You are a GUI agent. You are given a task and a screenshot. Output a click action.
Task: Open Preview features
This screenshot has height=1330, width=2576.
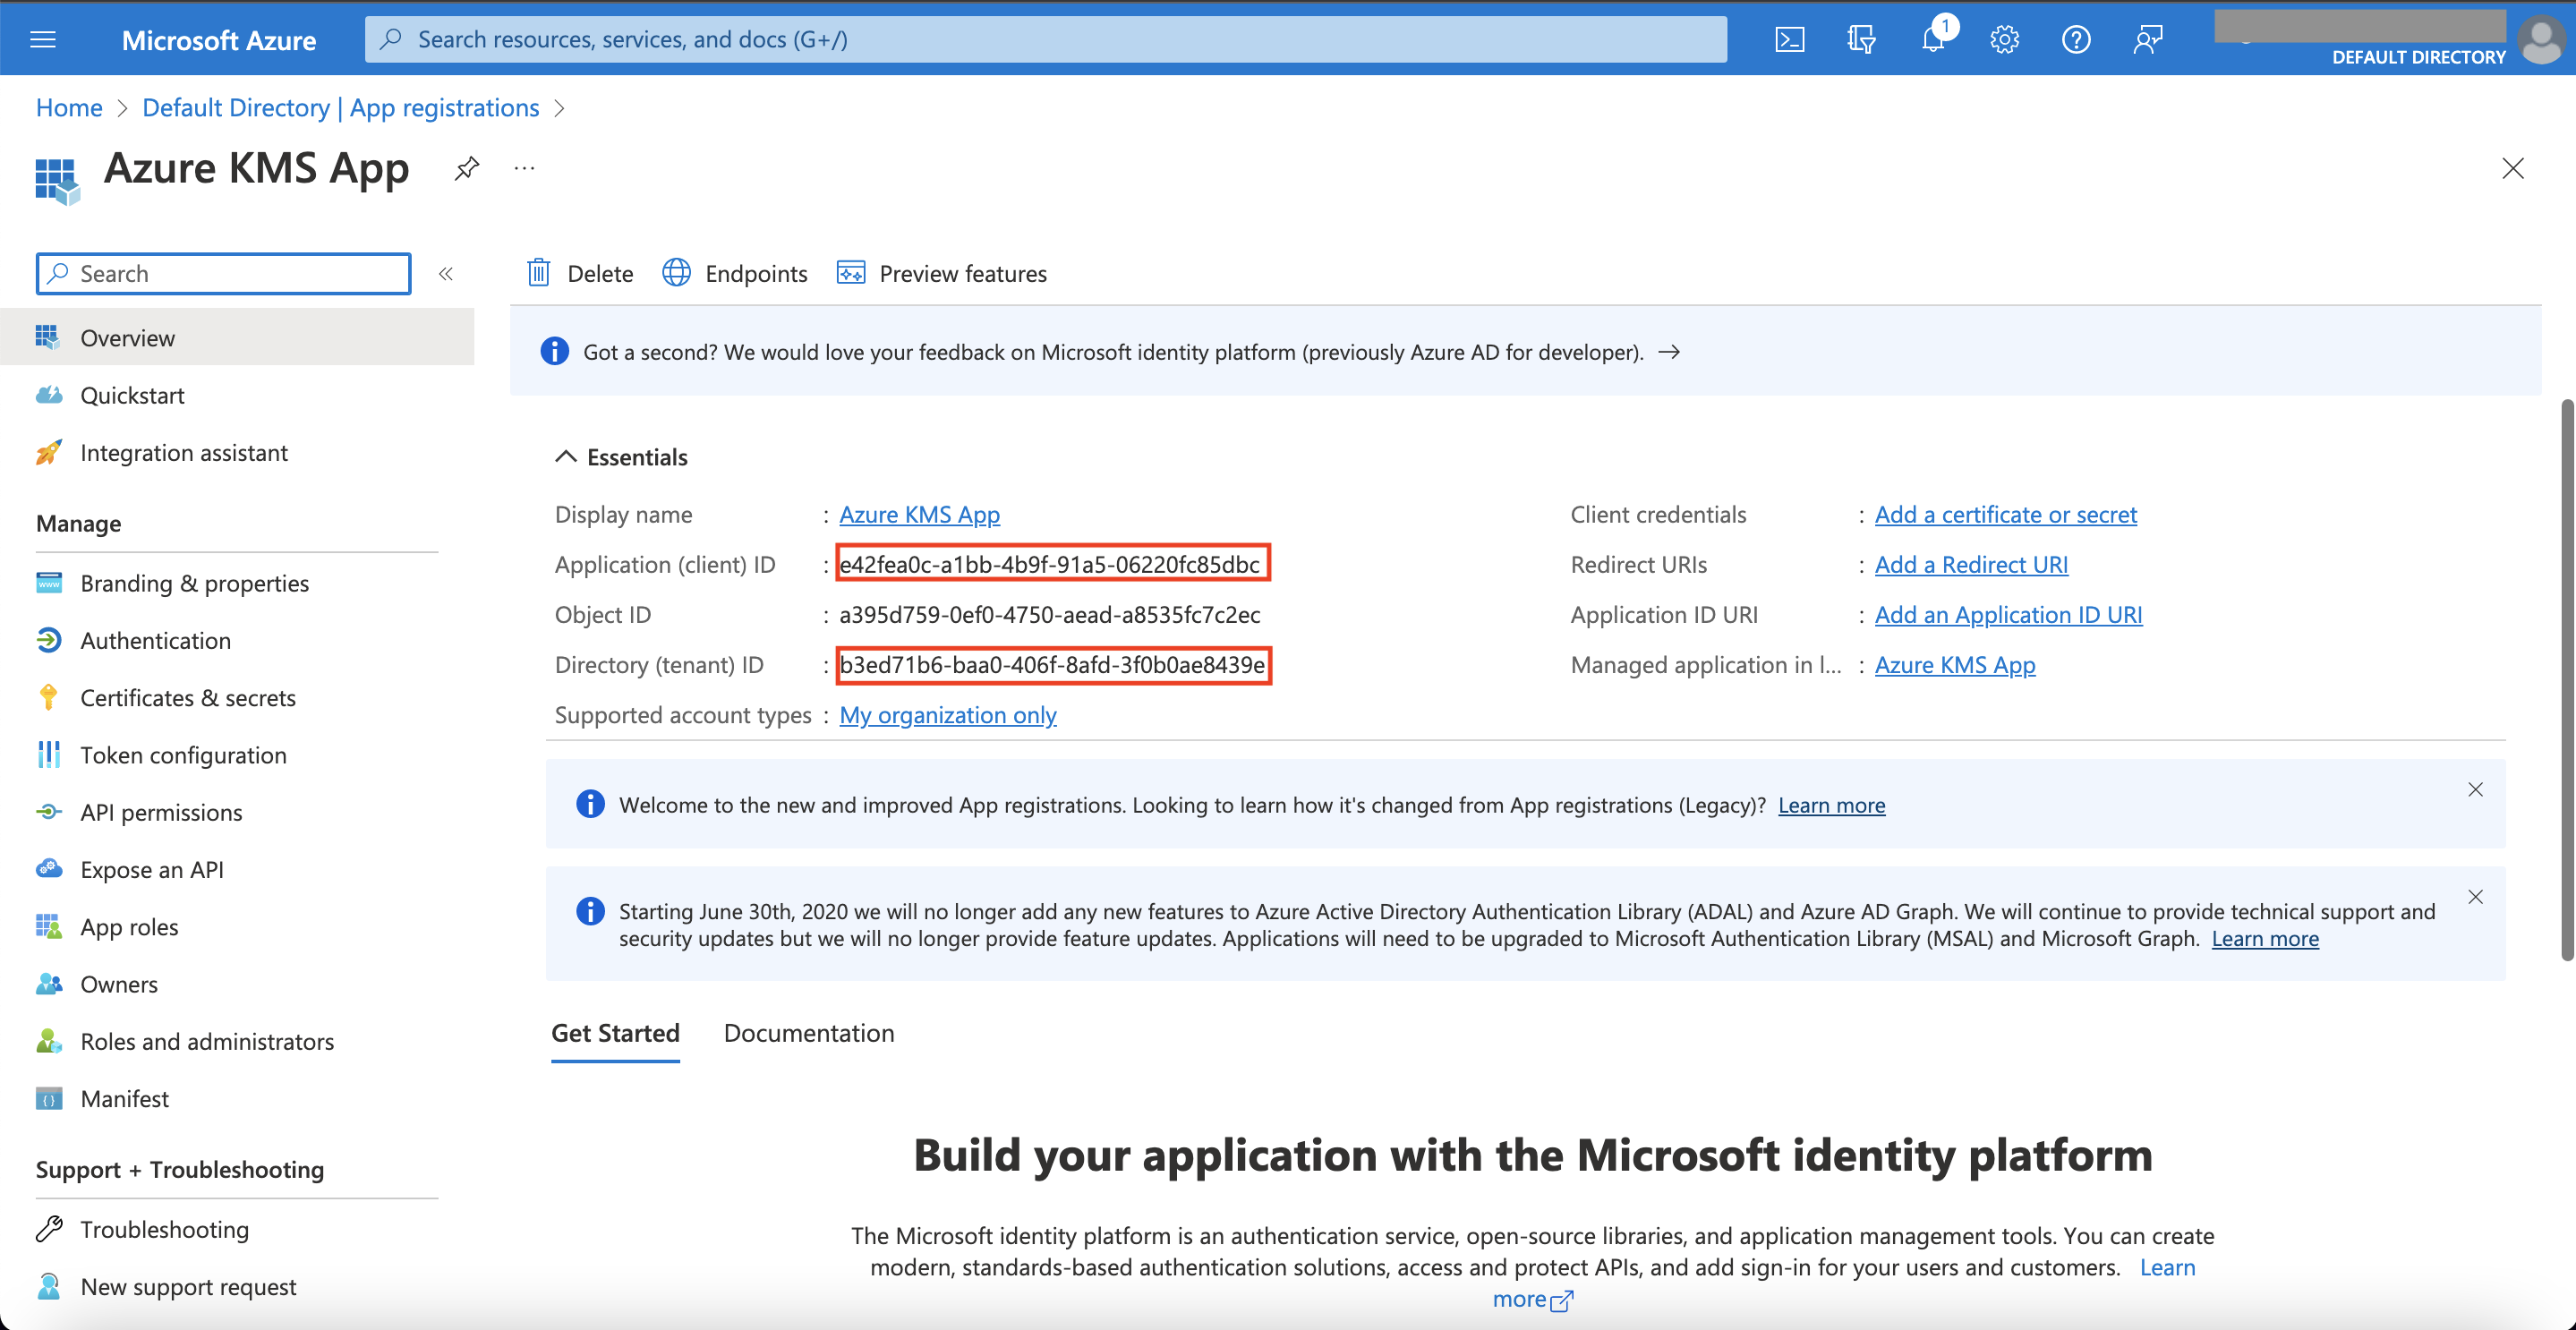[x=942, y=273]
